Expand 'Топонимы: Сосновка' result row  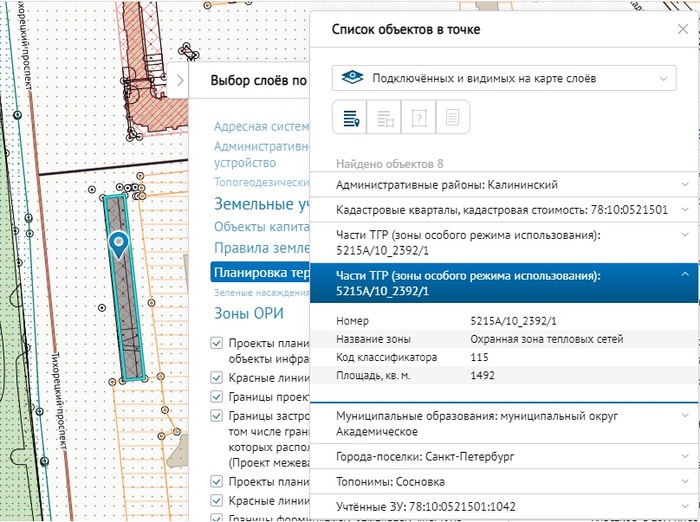coord(503,481)
